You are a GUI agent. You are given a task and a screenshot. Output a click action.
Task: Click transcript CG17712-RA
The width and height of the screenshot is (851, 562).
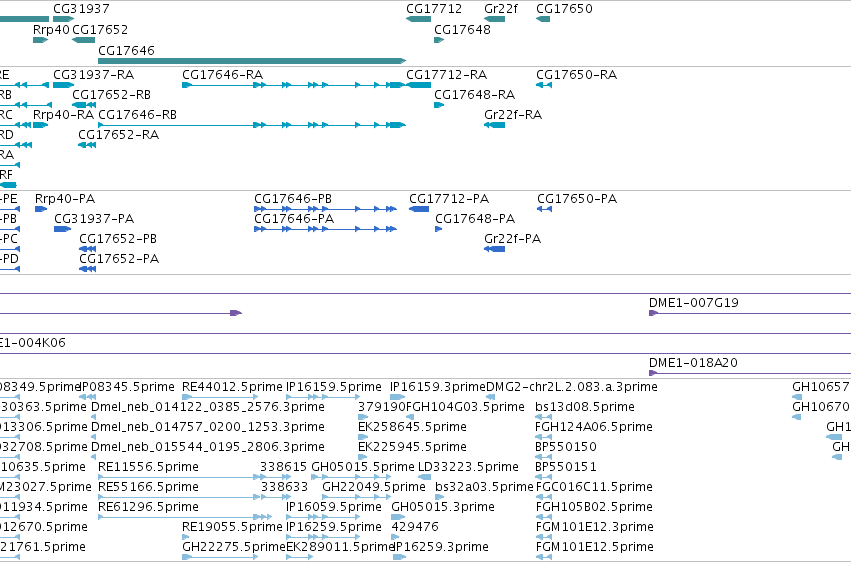[x=418, y=85]
